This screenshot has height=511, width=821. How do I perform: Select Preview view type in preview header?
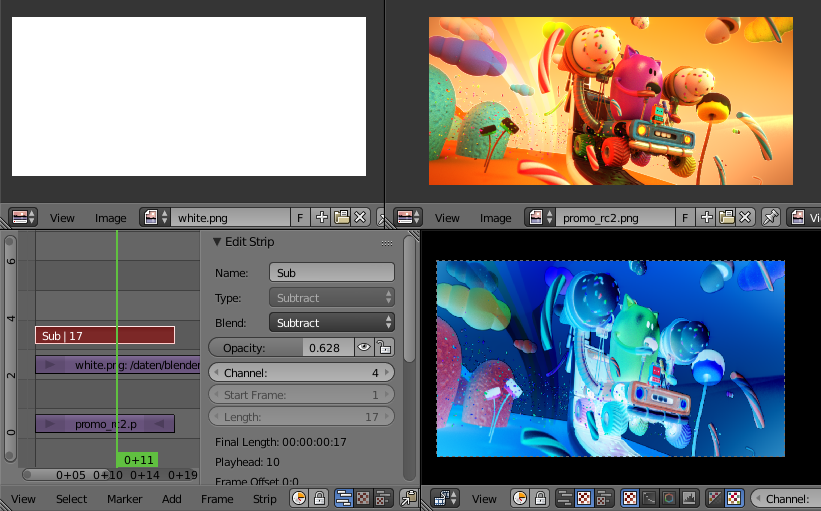[x=584, y=498]
